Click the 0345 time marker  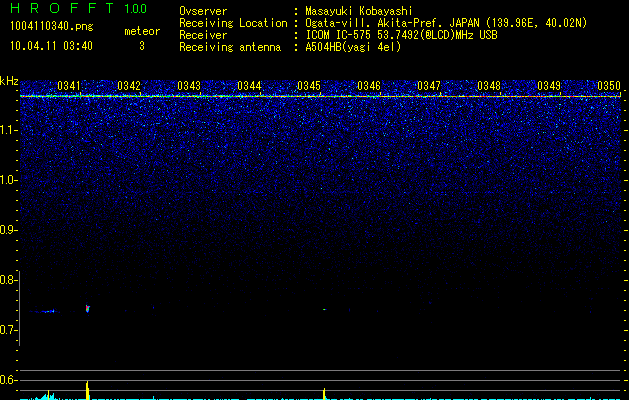[309, 86]
